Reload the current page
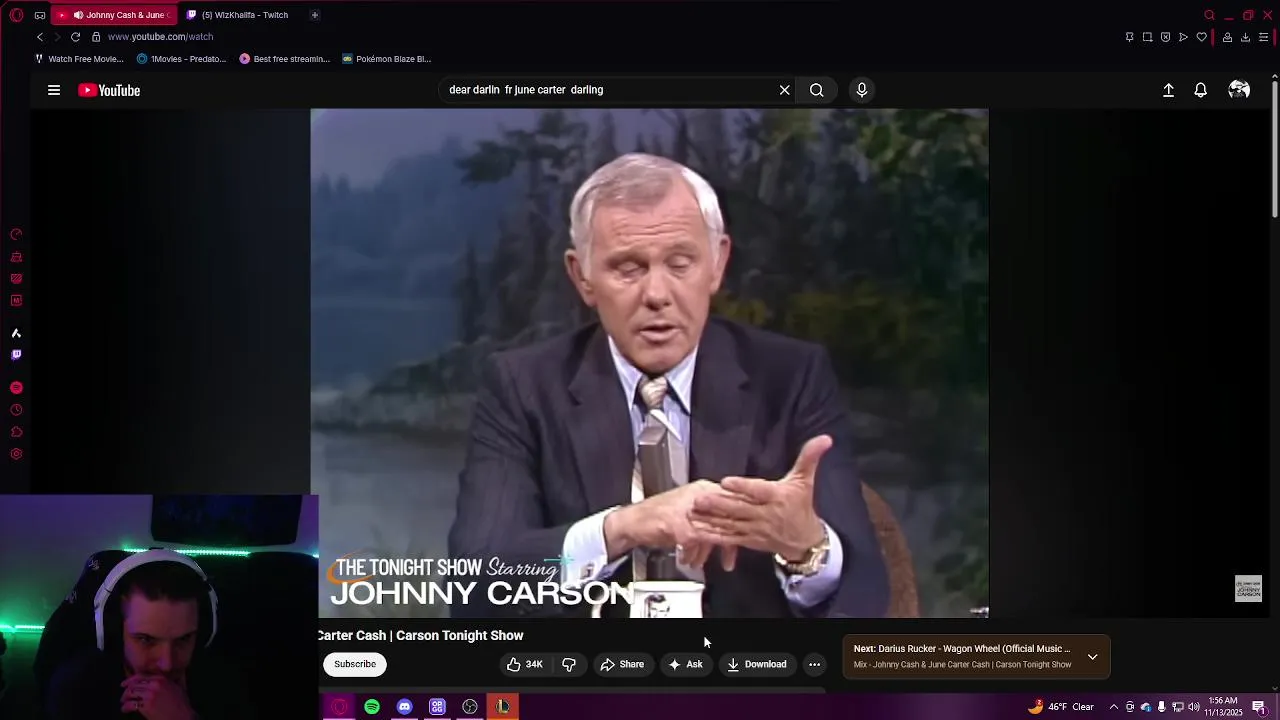 click(x=75, y=37)
